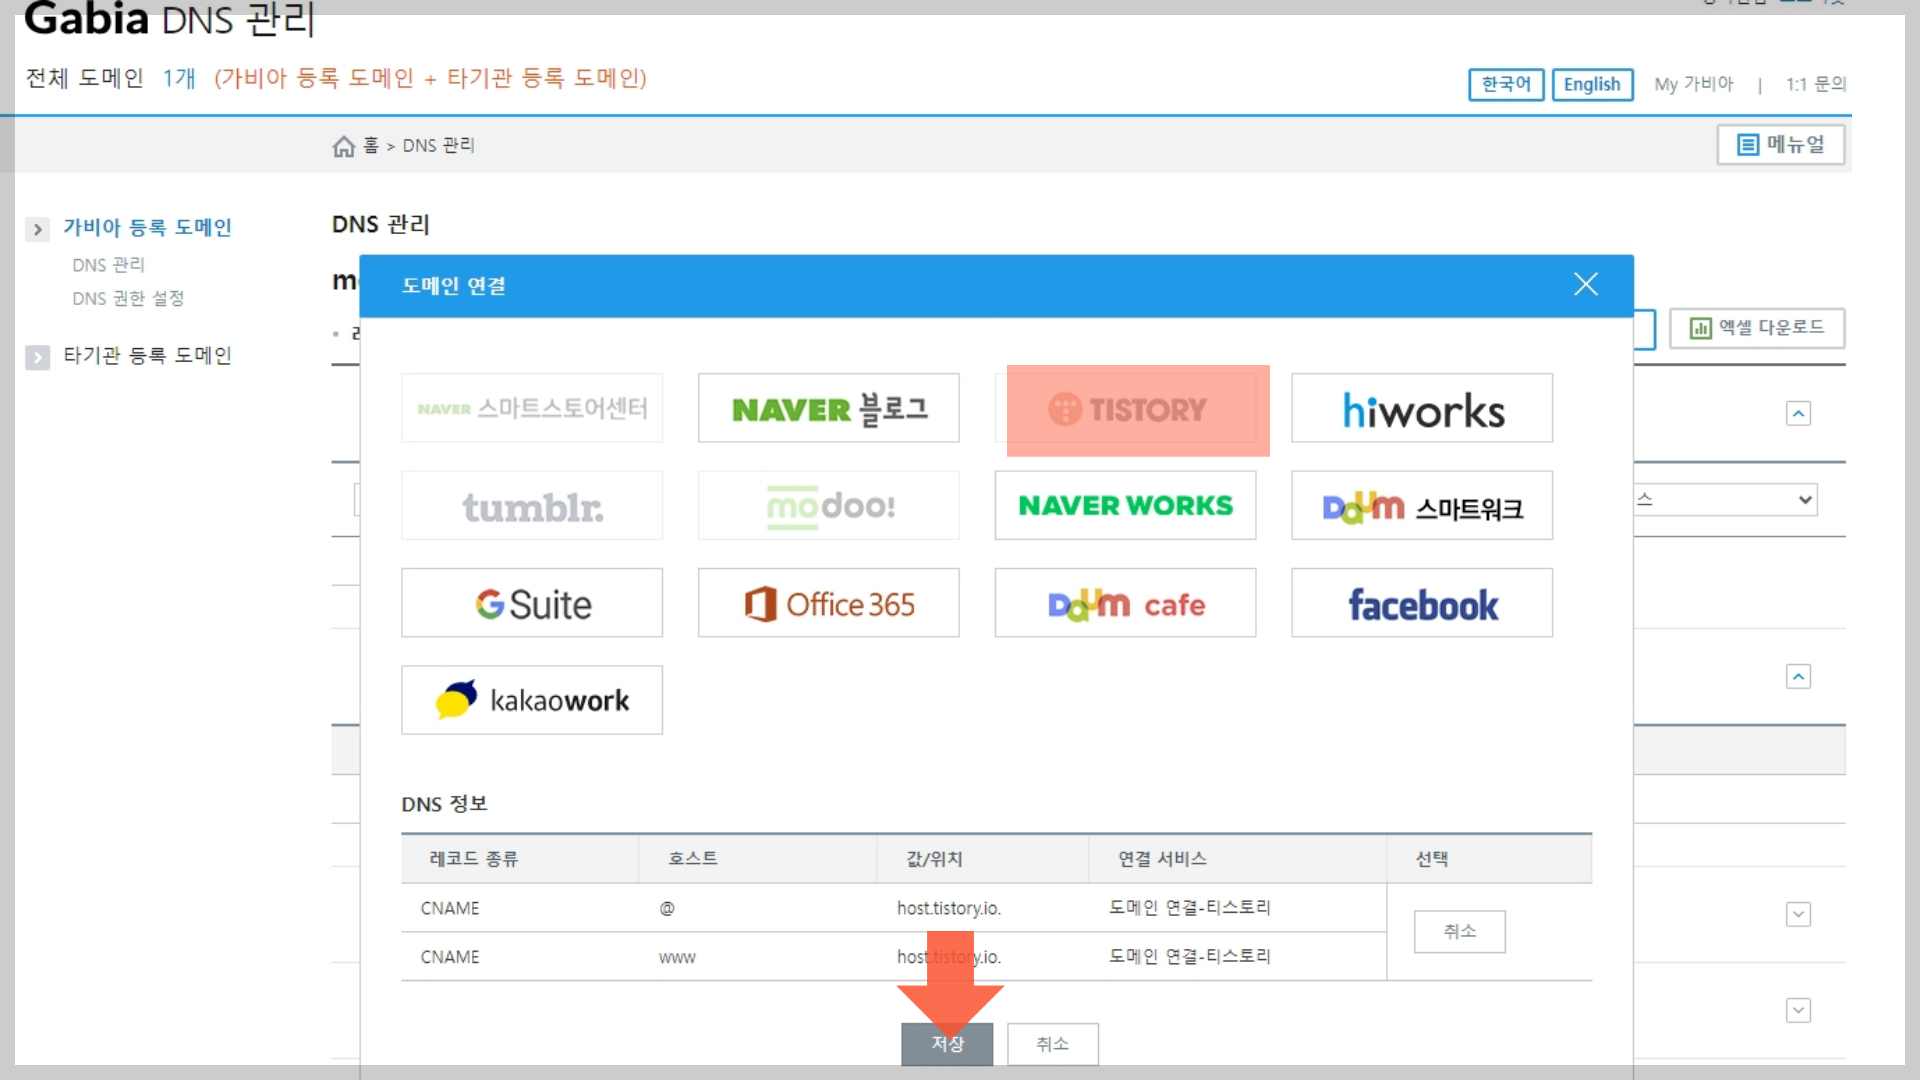Open DNS 권한 설정 menu item
Screen dimensions: 1920x1080
(128, 299)
